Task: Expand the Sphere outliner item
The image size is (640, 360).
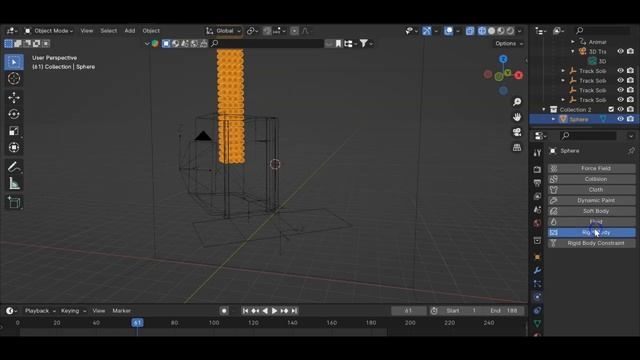Action: [x=554, y=119]
